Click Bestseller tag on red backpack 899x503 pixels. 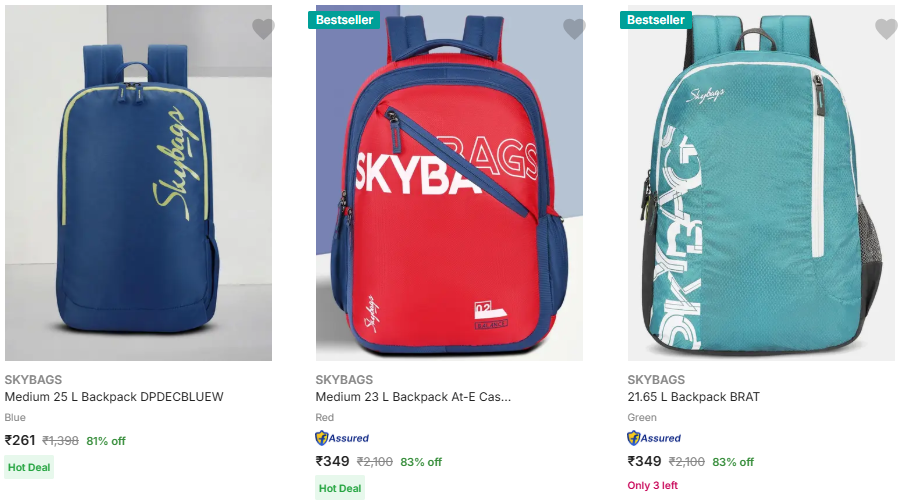347,20
